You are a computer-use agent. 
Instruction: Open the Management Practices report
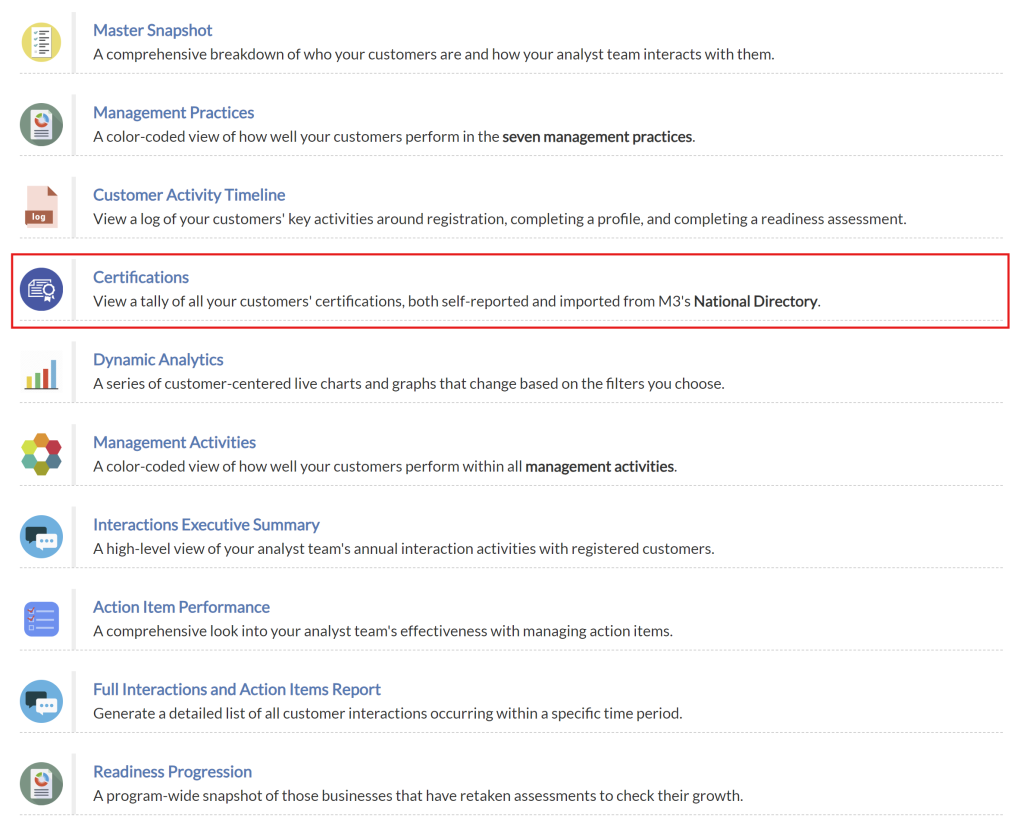(x=173, y=113)
